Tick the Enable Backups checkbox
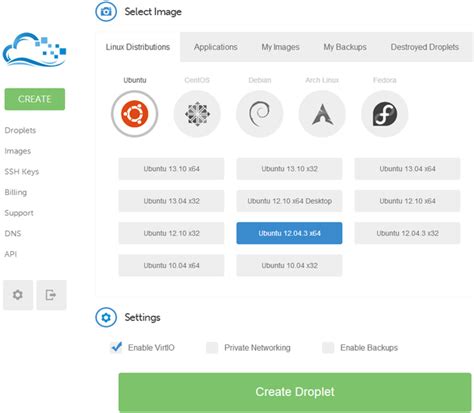The width and height of the screenshot is (474, 413). (328, 348)
